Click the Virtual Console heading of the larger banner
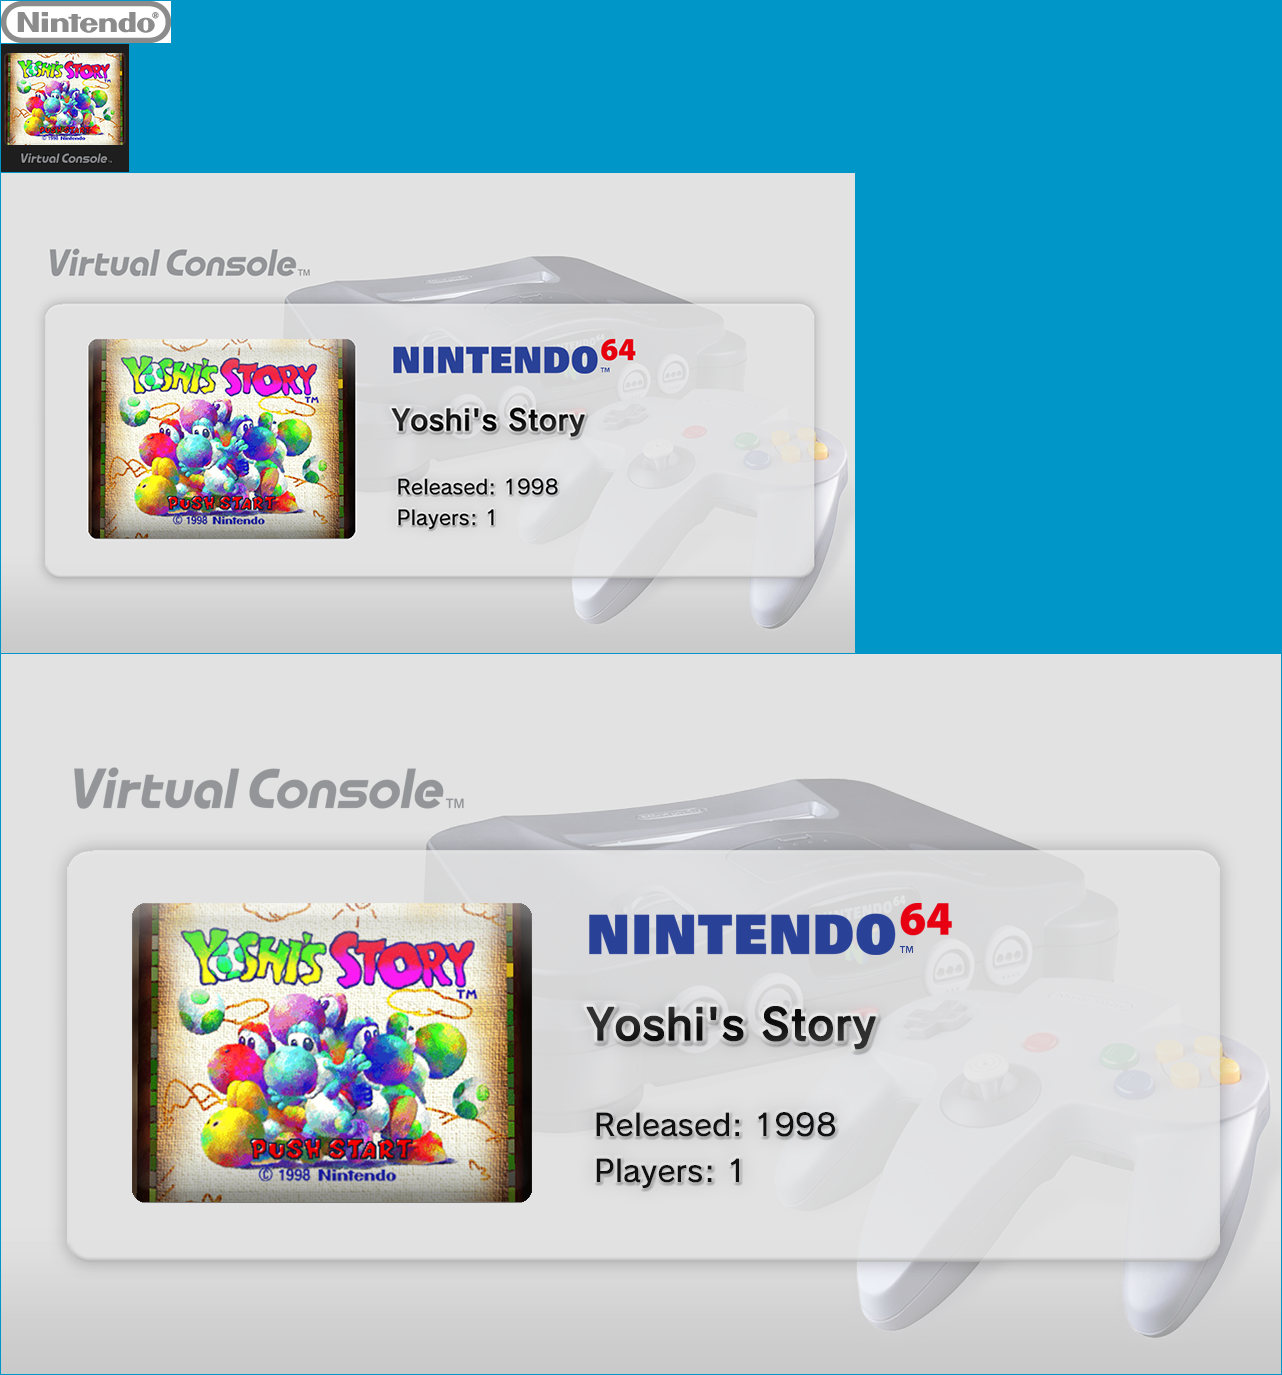The image size is (1282, 1375). (268, 790)
